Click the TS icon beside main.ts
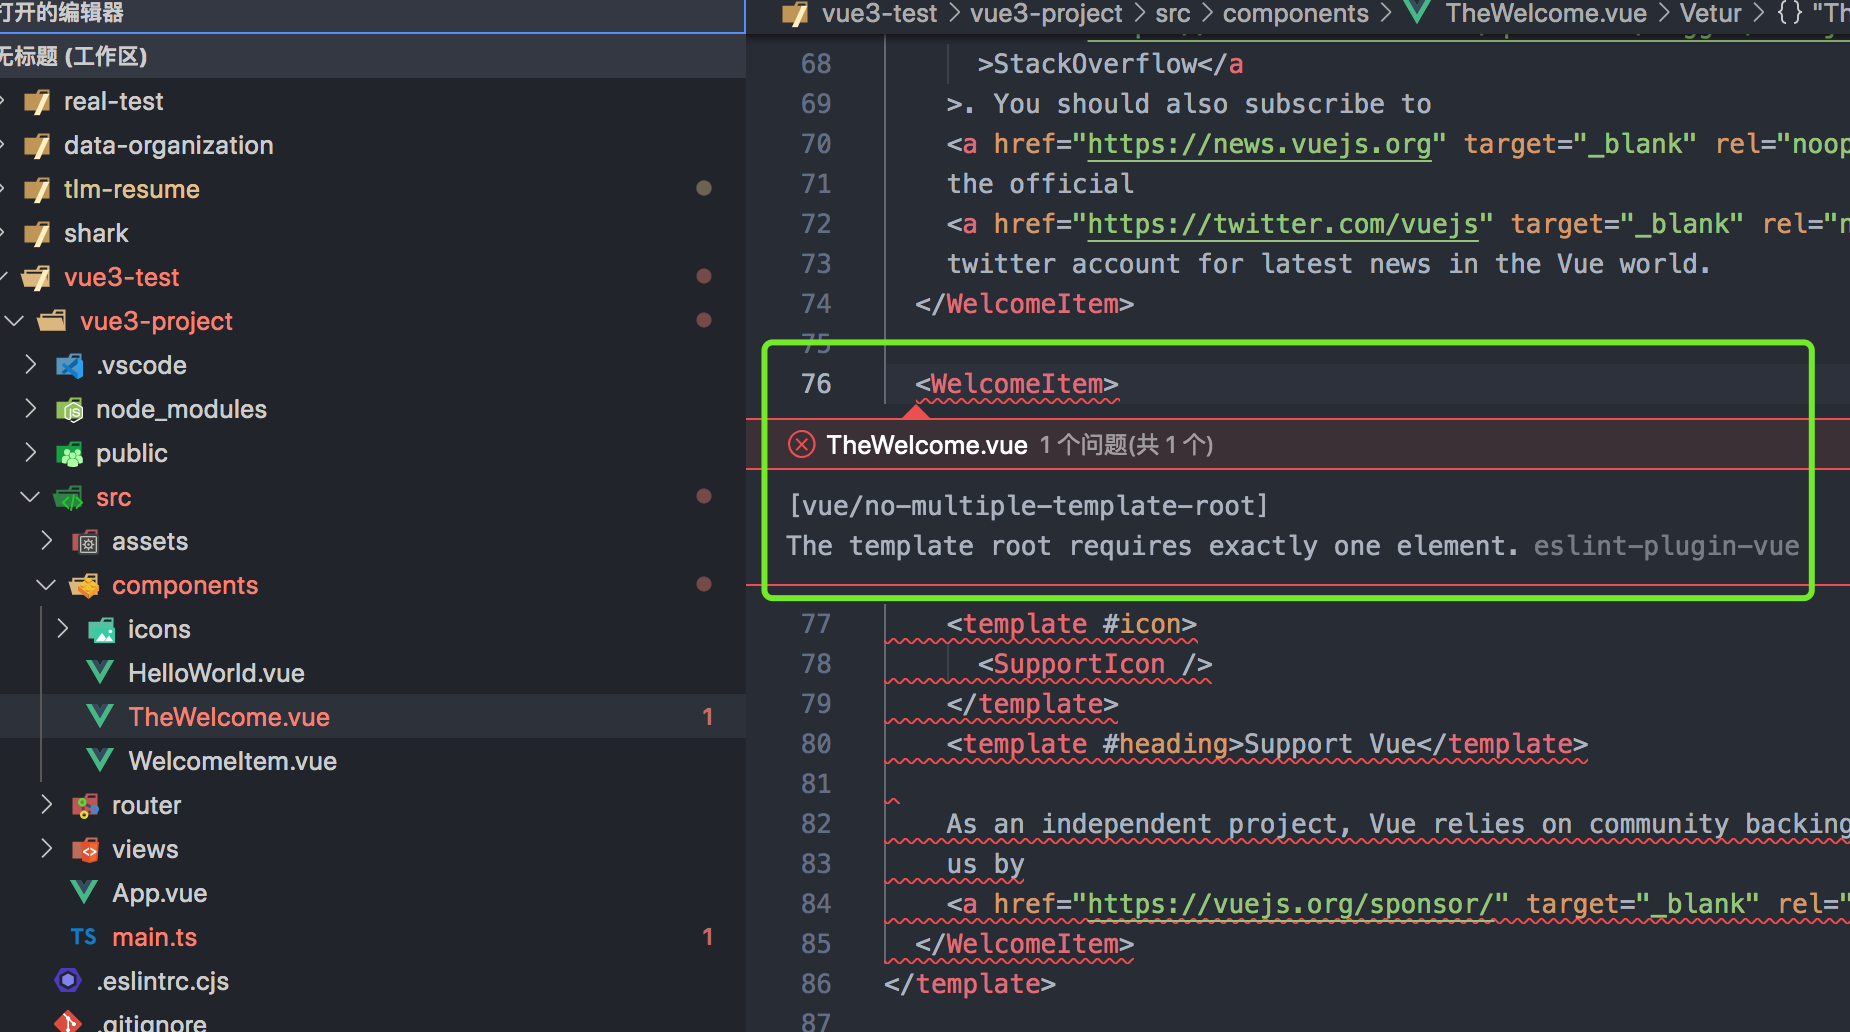The image size is (1850, 1032). pyautogui.click(x=84, y=937)
